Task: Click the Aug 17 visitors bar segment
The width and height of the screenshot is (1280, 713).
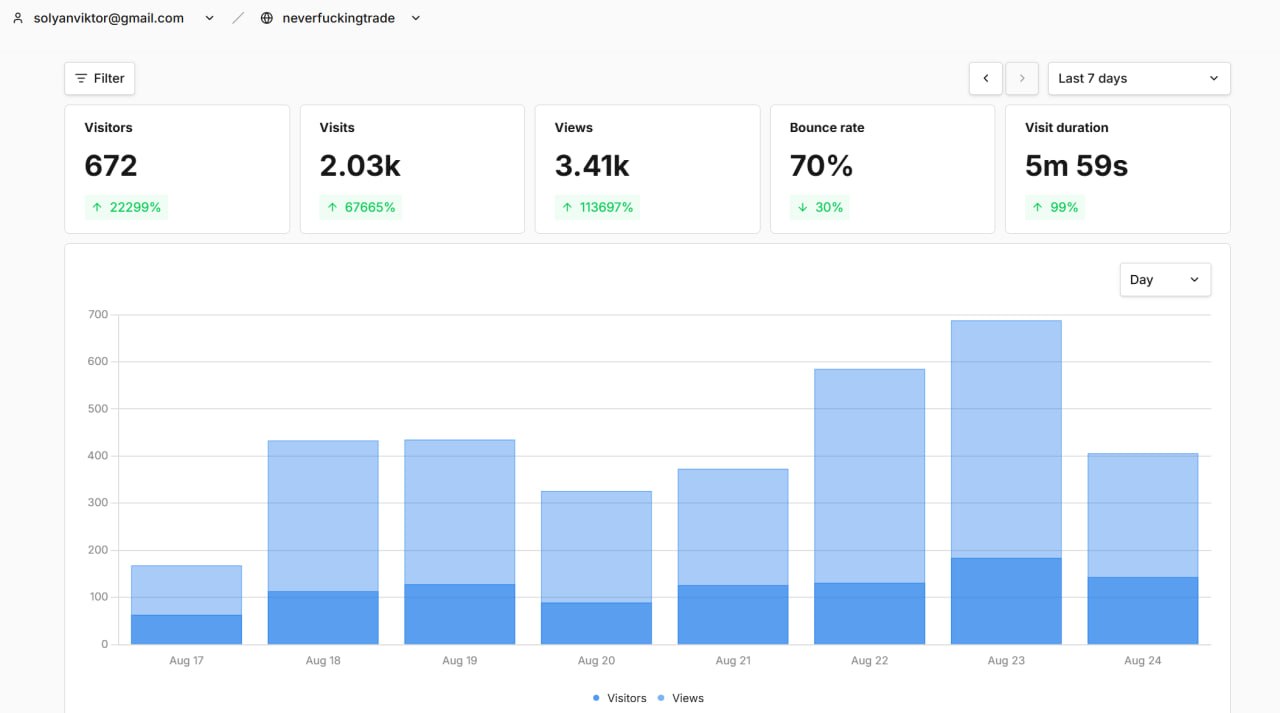Action: pos(186,629)
